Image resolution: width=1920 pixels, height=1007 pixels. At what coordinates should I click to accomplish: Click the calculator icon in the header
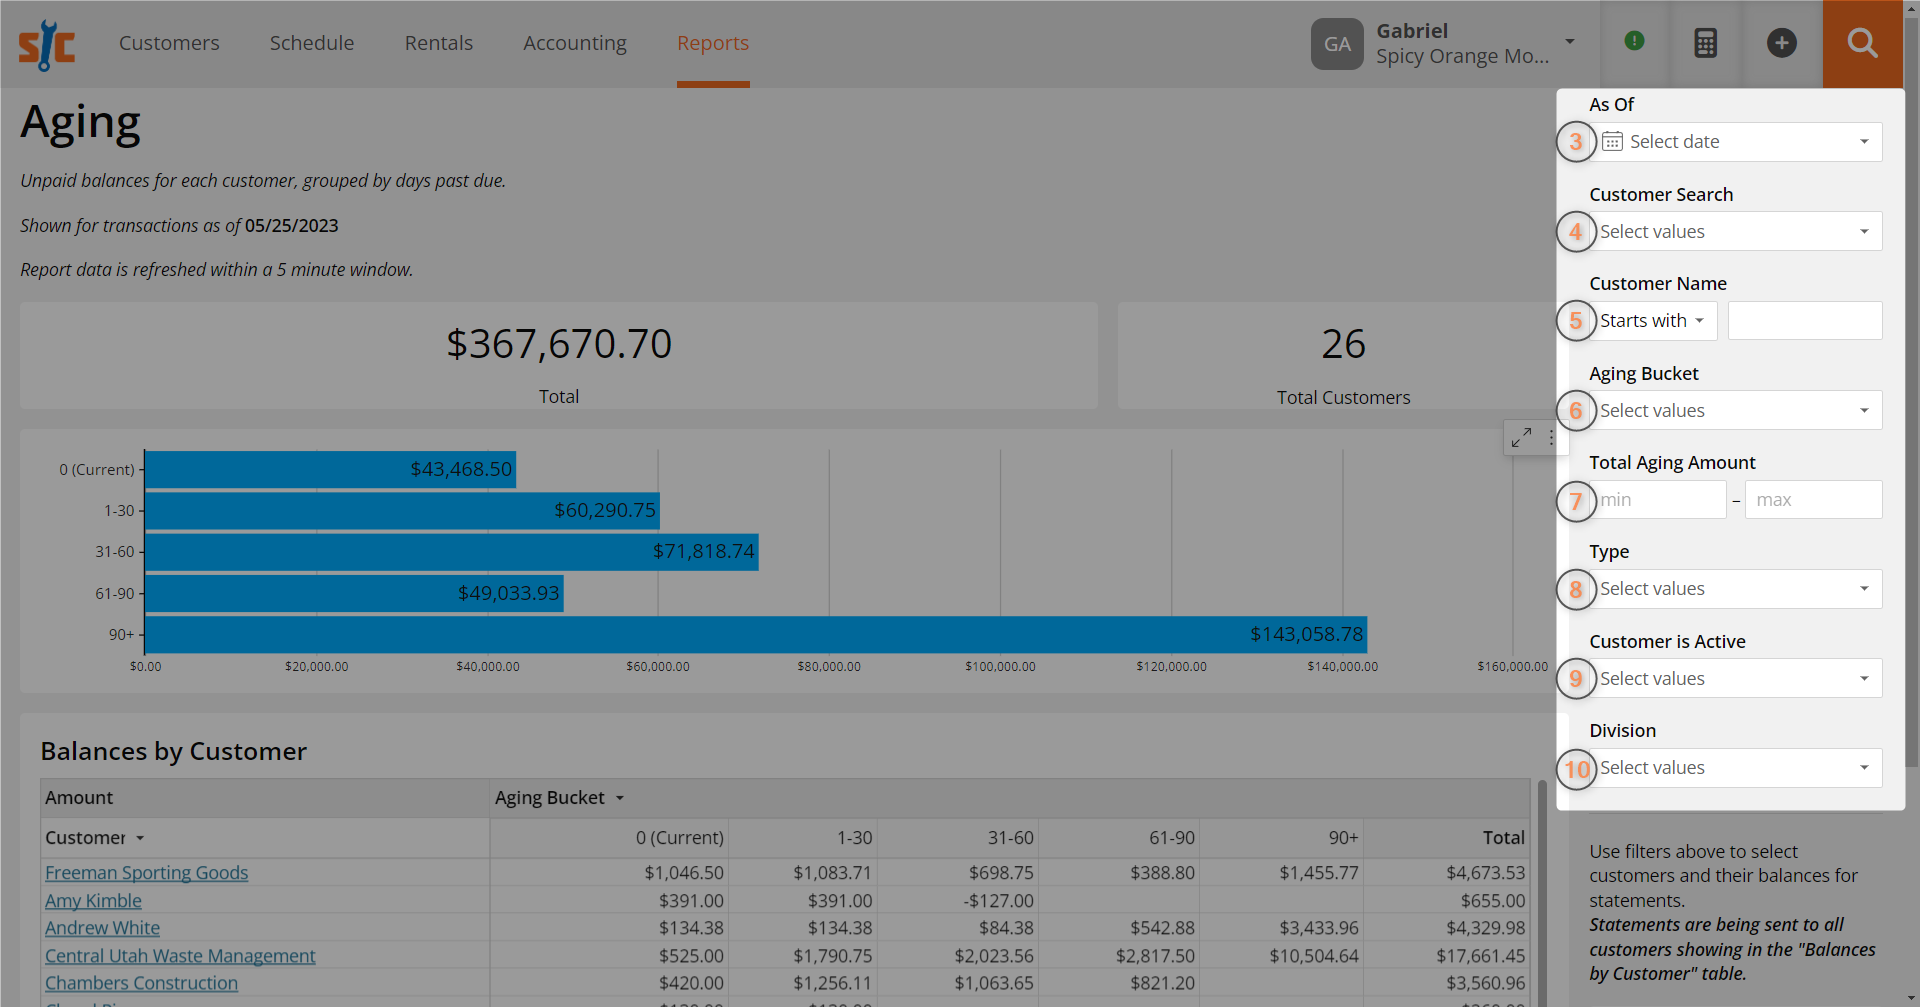1705,43
